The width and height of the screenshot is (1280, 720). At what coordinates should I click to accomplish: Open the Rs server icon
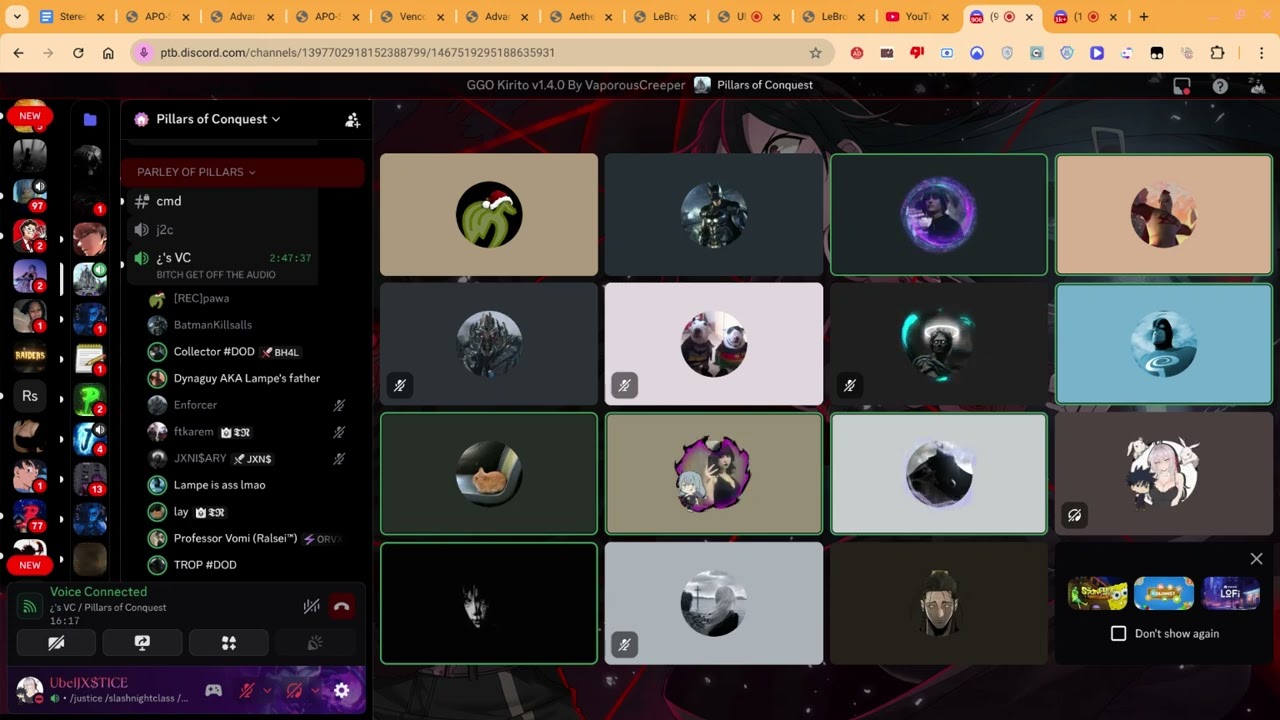pos(30,396)
